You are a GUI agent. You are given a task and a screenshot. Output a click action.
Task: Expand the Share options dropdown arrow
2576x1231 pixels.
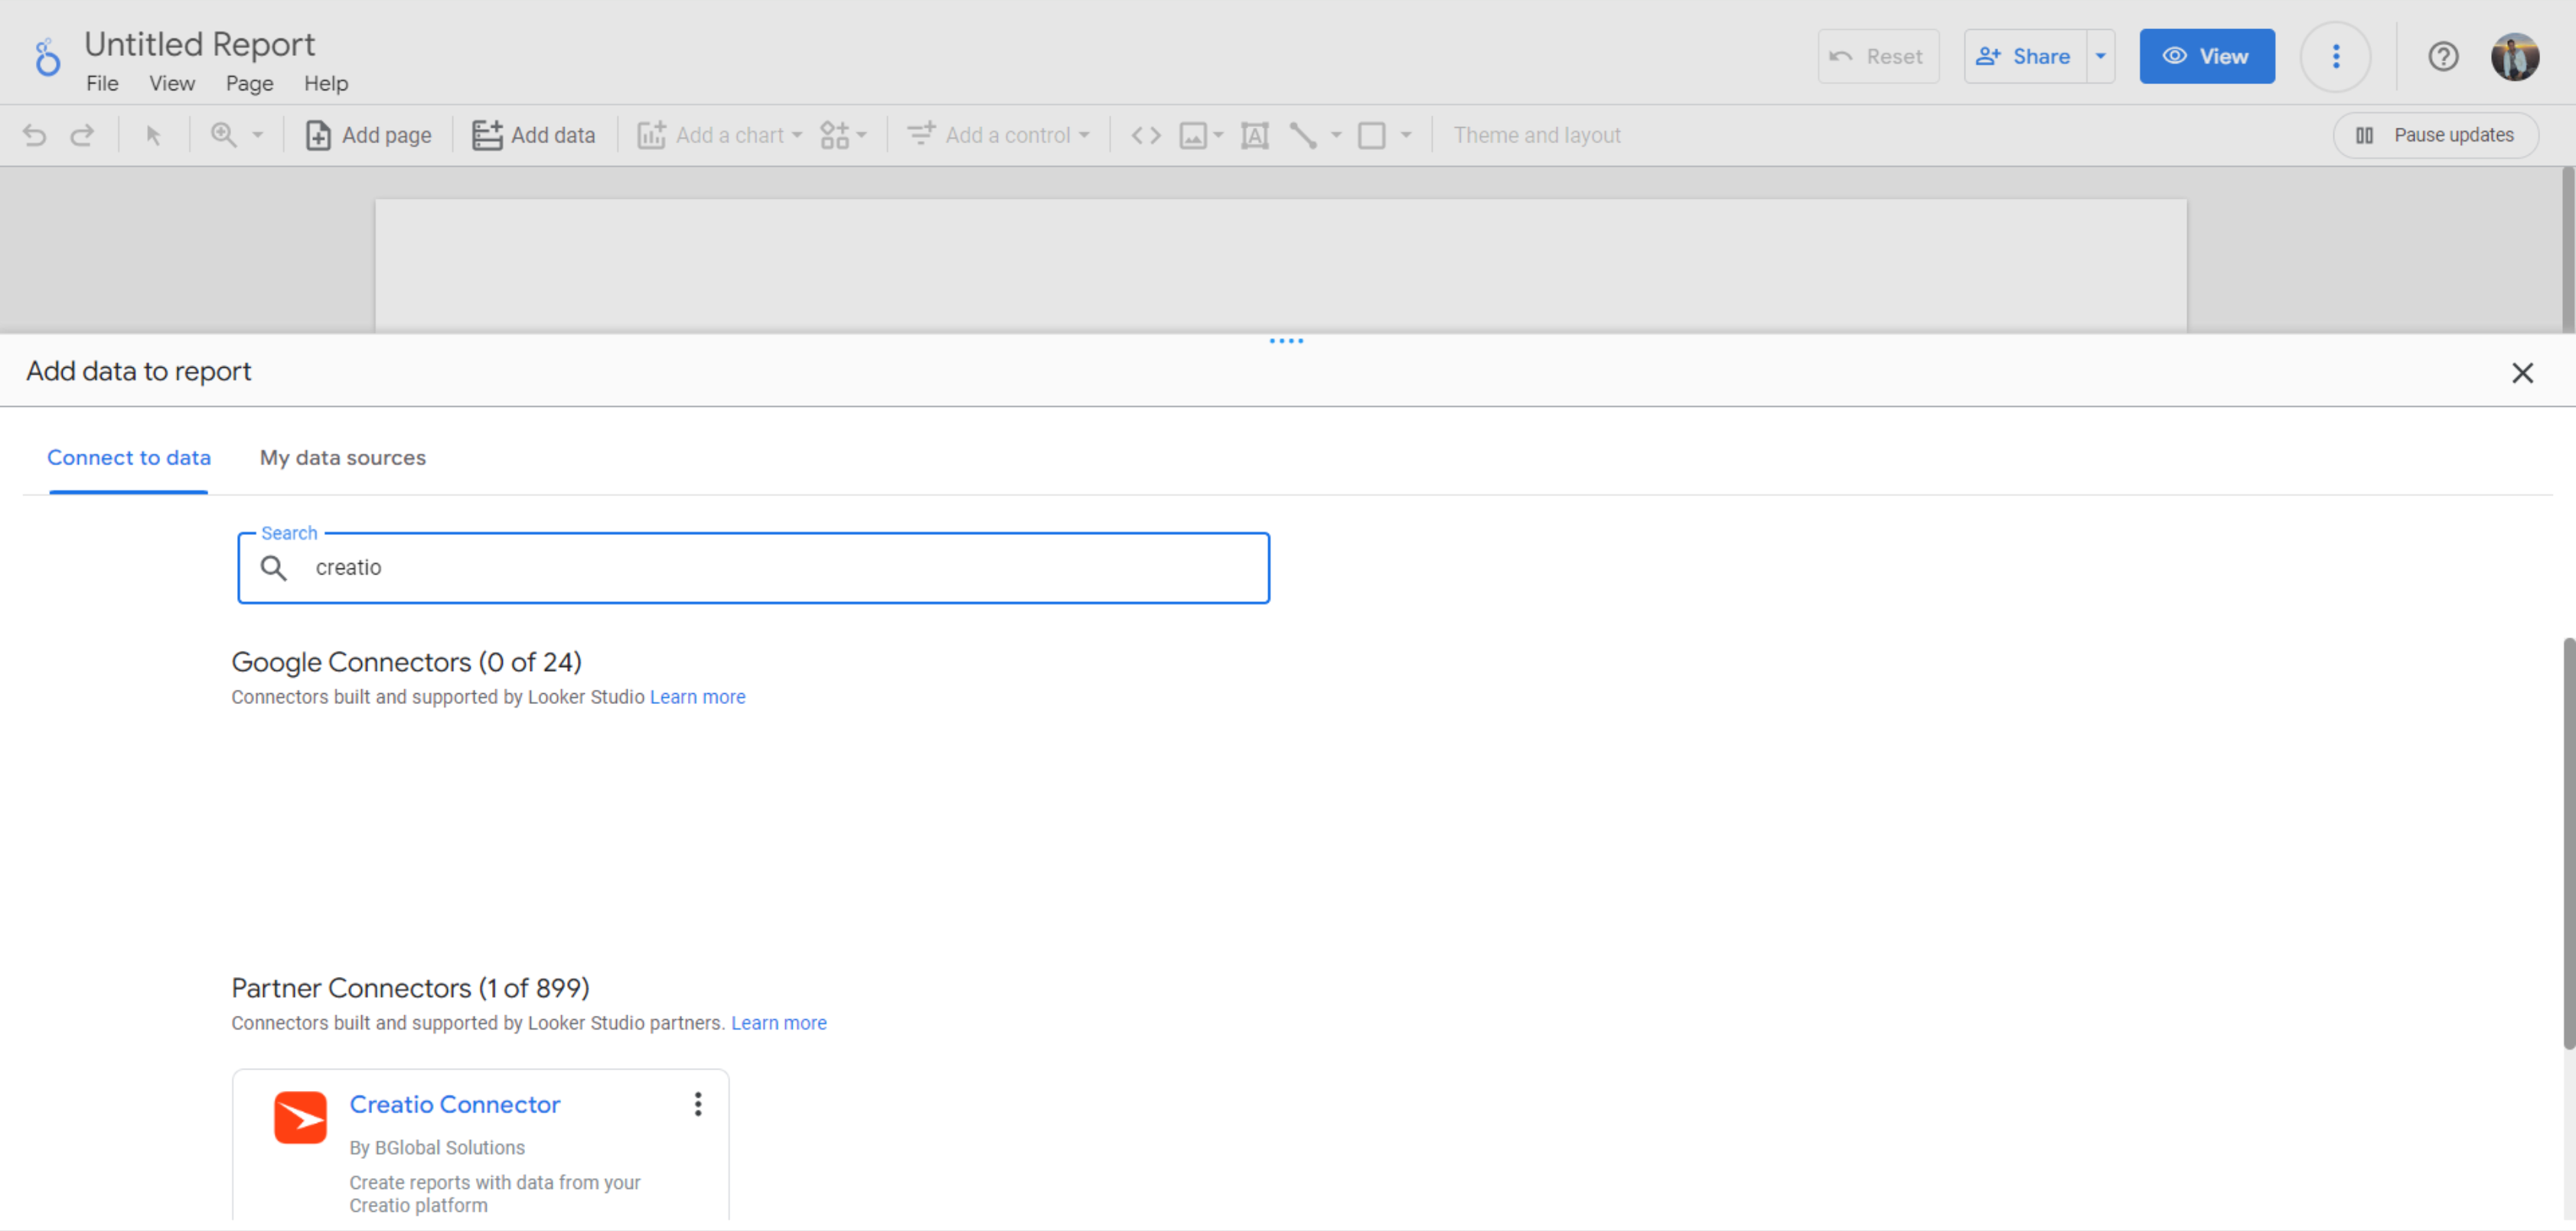point(2101,56)
